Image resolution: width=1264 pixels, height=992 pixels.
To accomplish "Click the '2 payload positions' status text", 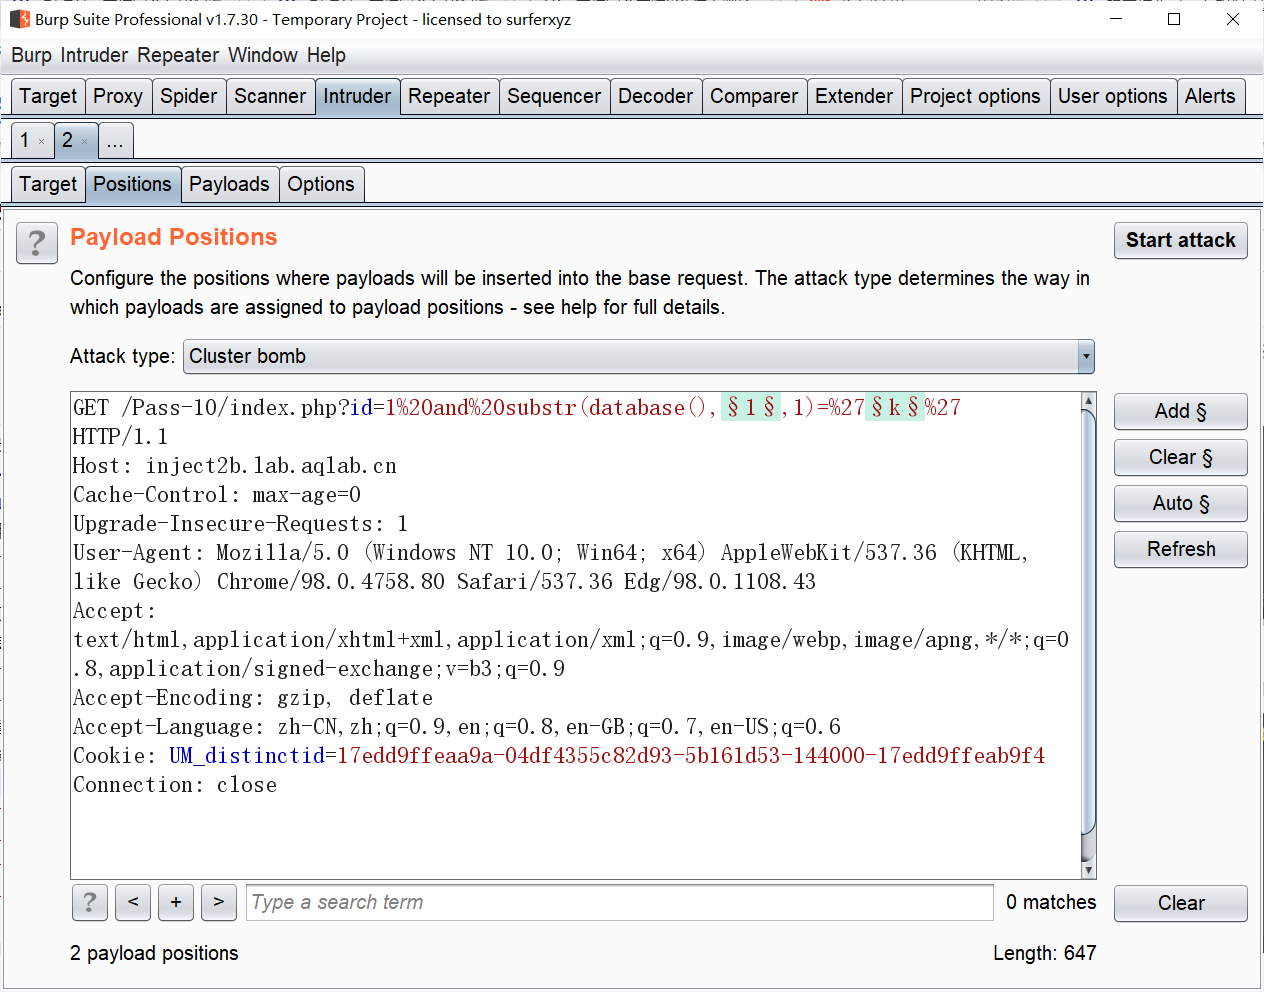I will tap(154, 953).
